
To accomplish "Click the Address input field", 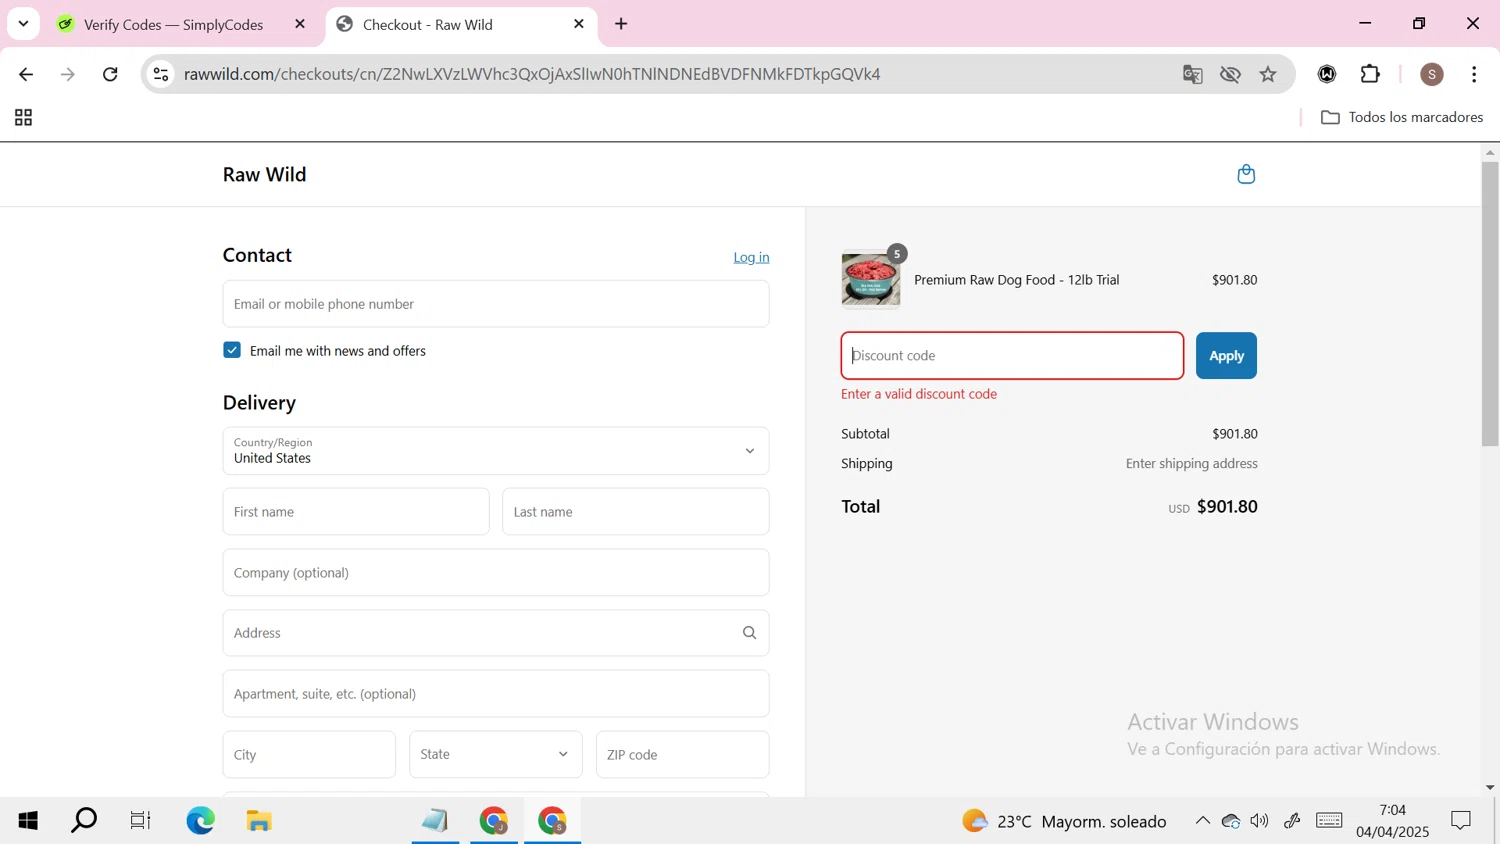I will point(496,633).
